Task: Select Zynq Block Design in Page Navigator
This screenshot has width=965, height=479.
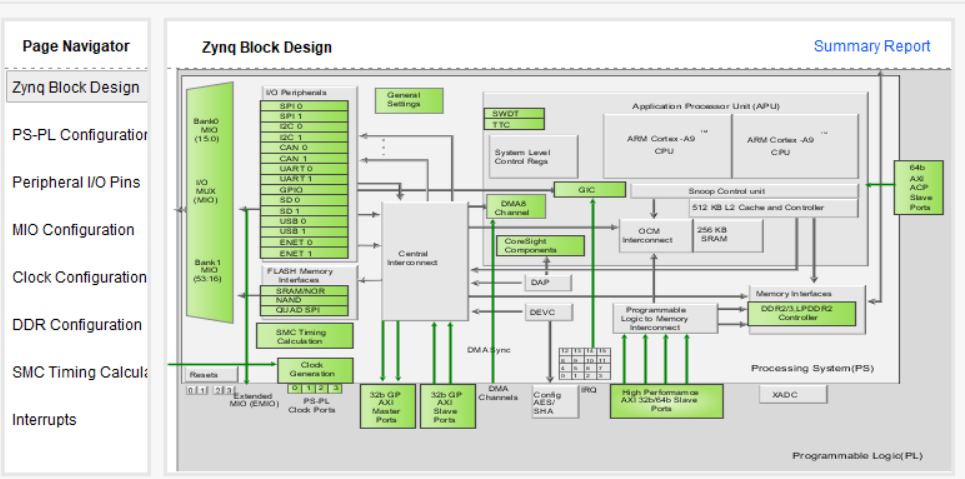Action: coord(76,87)
